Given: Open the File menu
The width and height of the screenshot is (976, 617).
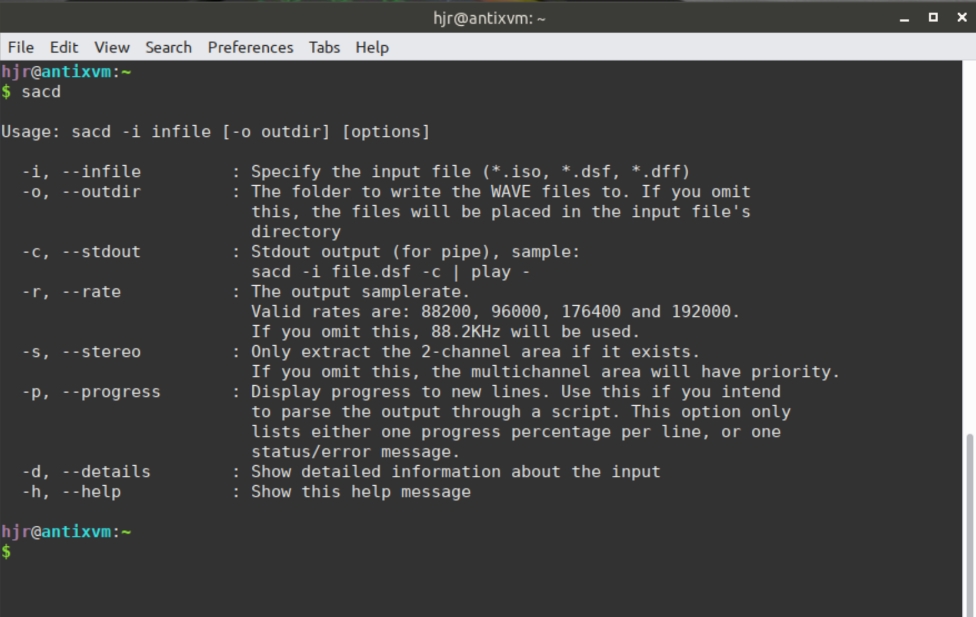Looking at the screenshot, I should [20, 47].
